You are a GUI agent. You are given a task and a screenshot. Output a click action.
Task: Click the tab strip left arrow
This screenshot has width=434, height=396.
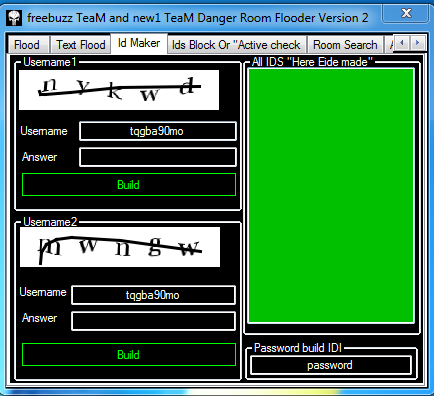point(402,43)
